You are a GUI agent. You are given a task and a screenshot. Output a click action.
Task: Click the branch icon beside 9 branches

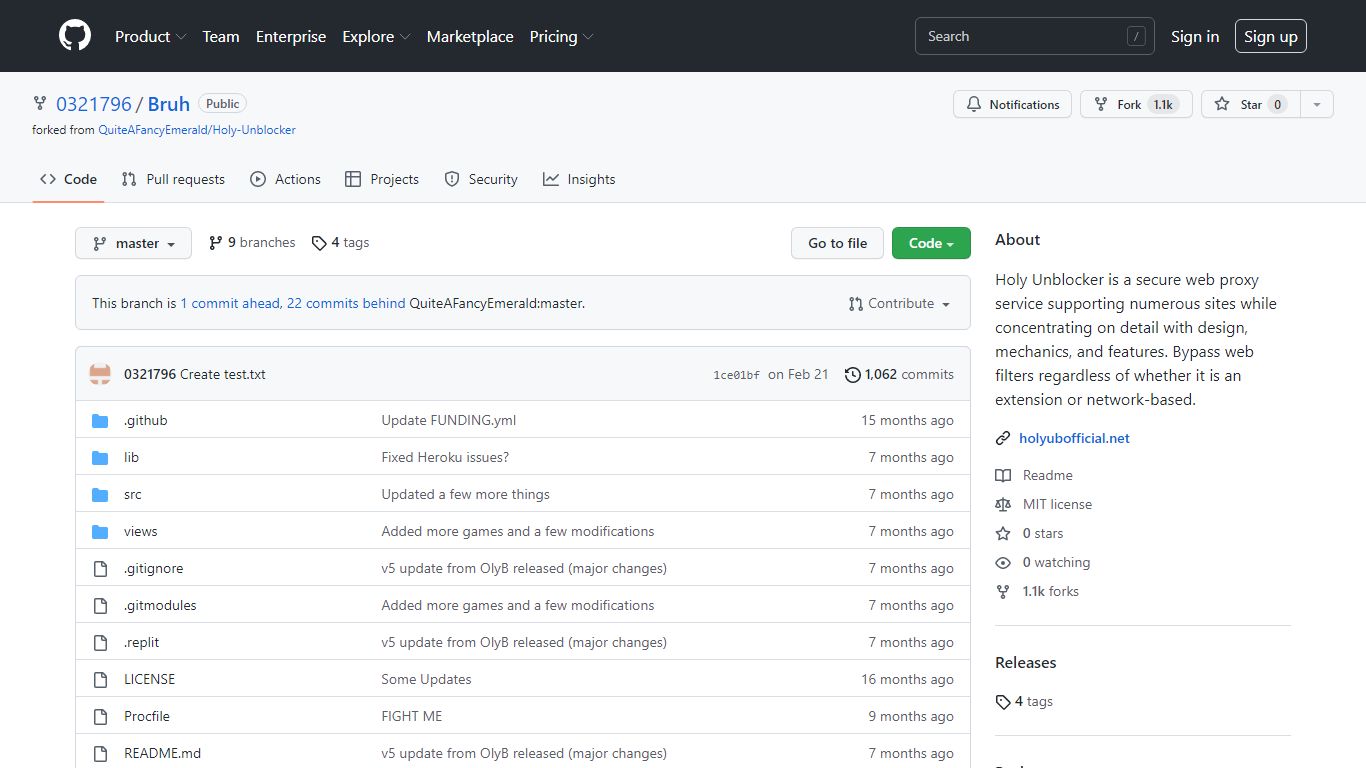click(x=215, y=242)
